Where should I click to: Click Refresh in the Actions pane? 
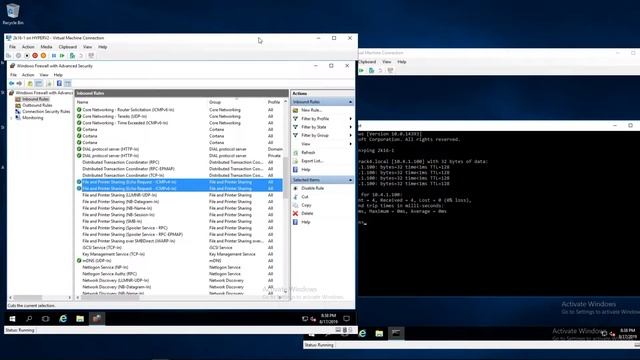click(x=308, y=152)
